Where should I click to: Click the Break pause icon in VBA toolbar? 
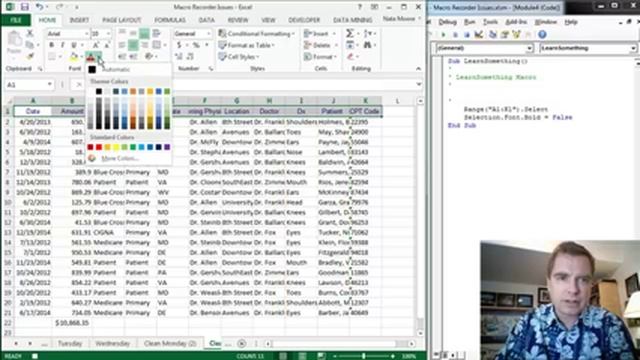click(x=455, y=35)
